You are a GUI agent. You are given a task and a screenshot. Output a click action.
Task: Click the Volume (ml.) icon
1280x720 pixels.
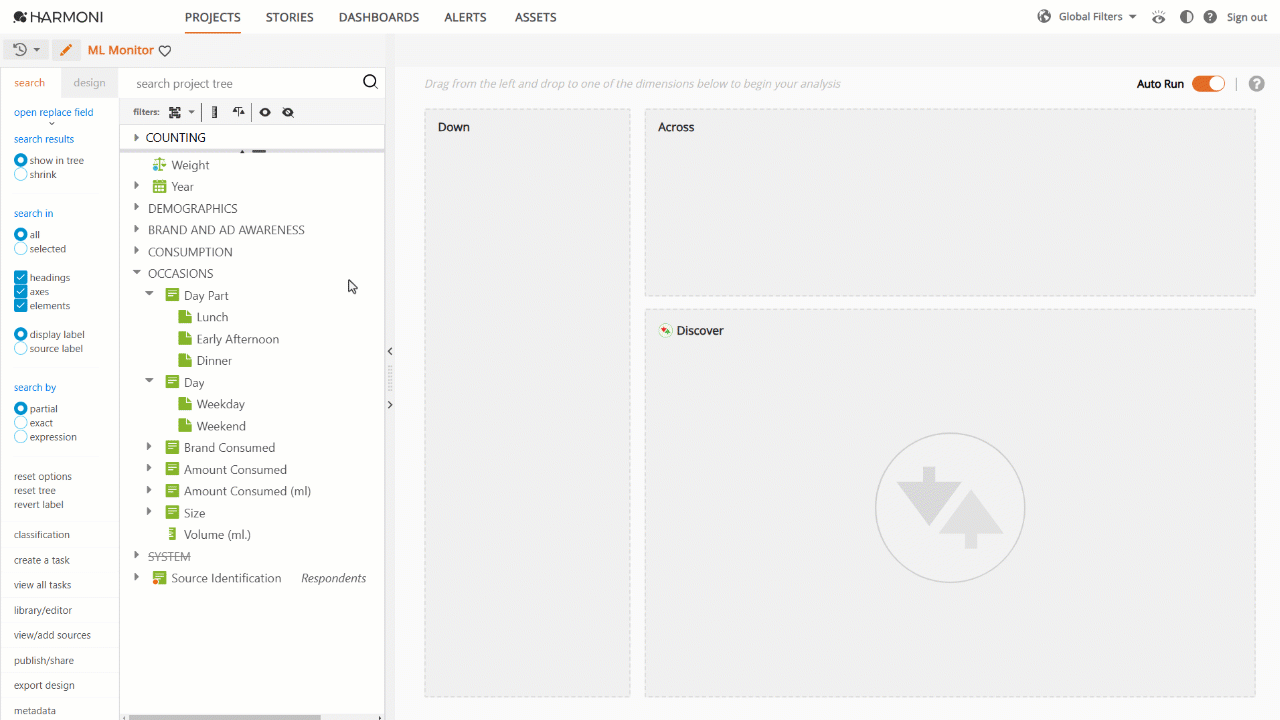click(x=172, y=534)
